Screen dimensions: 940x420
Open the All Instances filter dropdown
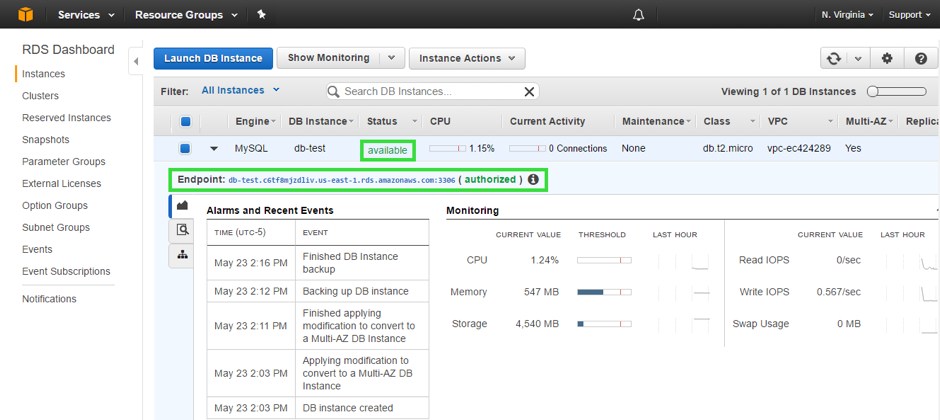coord(240,91)
